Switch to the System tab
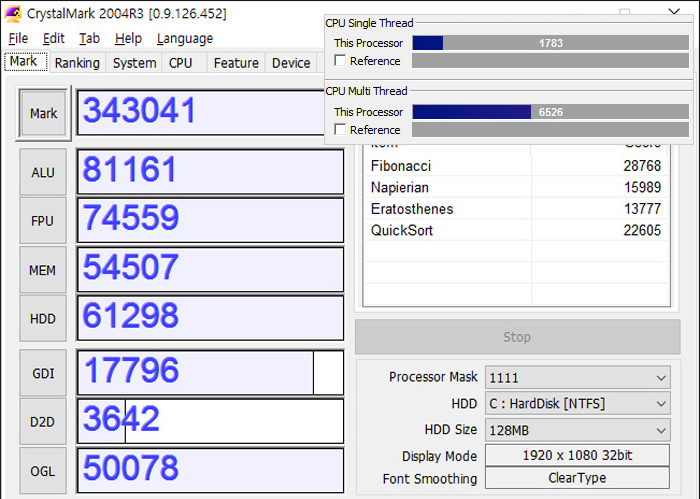 134,63
